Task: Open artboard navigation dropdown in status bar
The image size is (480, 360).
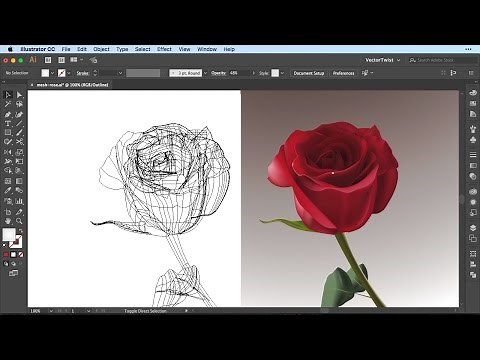Action: point(88,311)
